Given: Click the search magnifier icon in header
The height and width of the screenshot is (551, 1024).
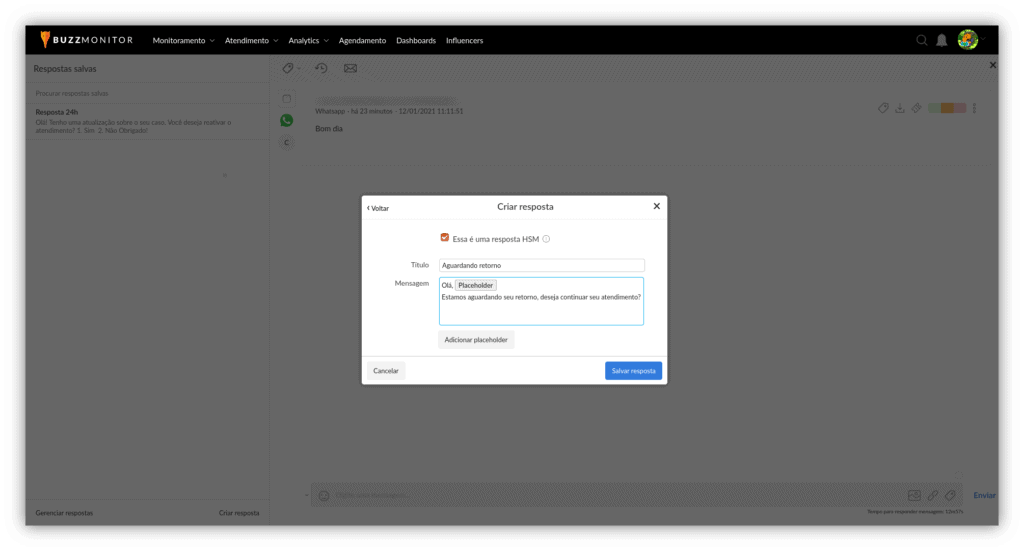Looking at the screenshot, I should [922, 40].
